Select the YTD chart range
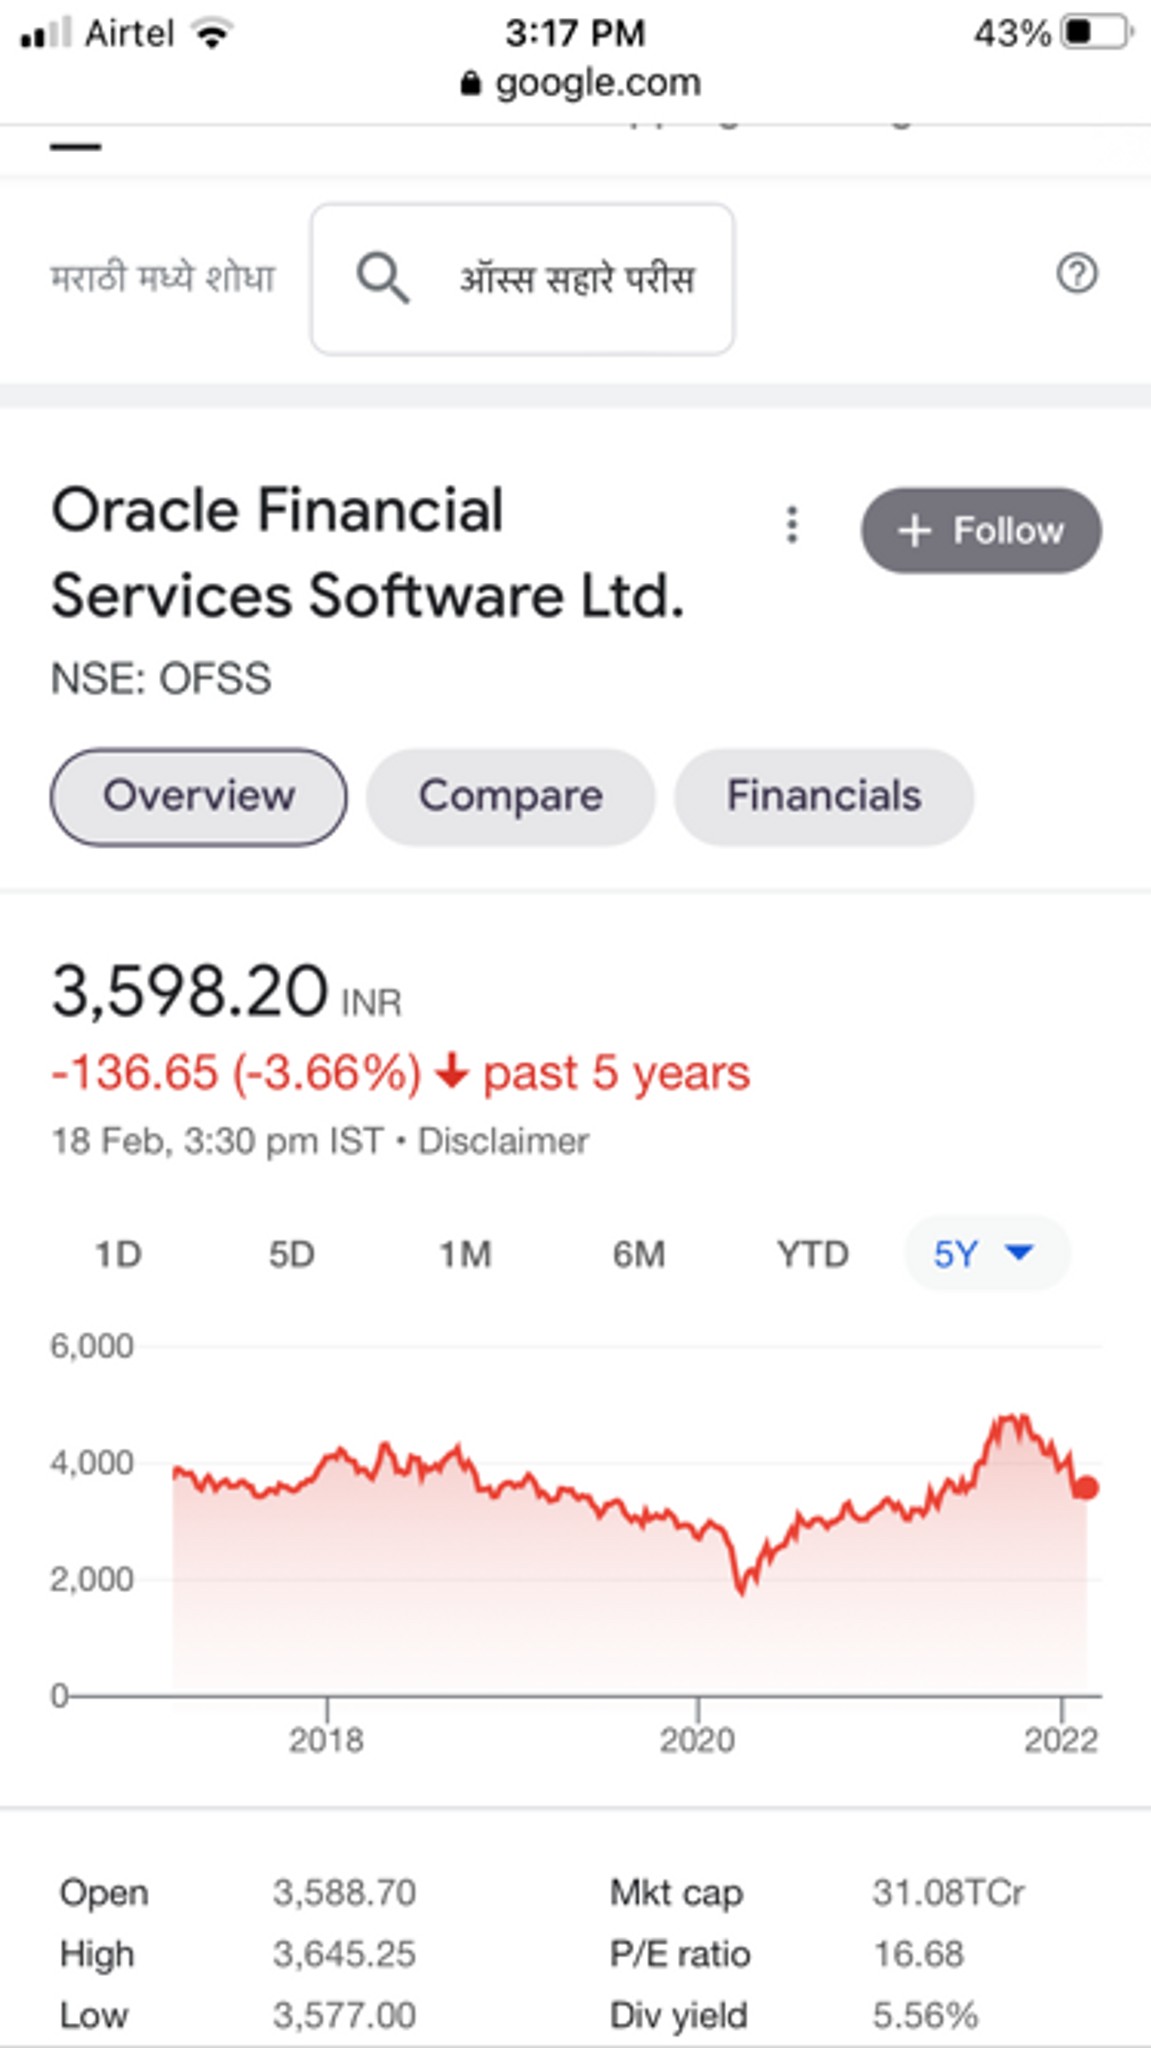The image size is (1151, 2048). click(813, 1254)
